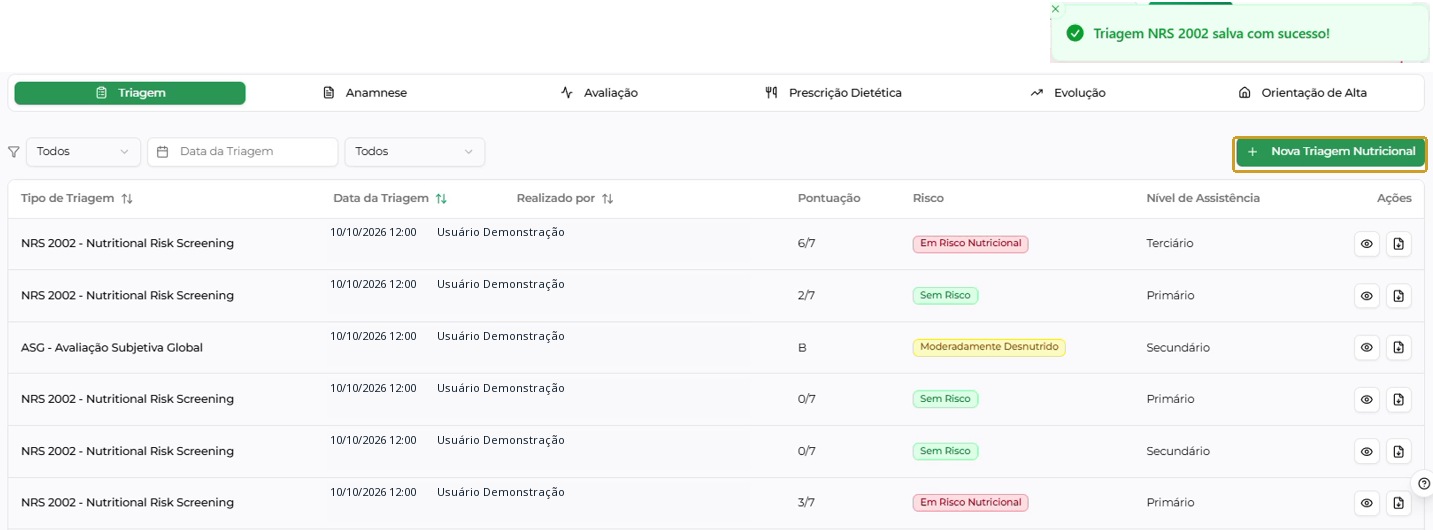This screenshot has height=530, width=1433.
Task: Dismiss the success notification with X
Action: coord(1055,9)
